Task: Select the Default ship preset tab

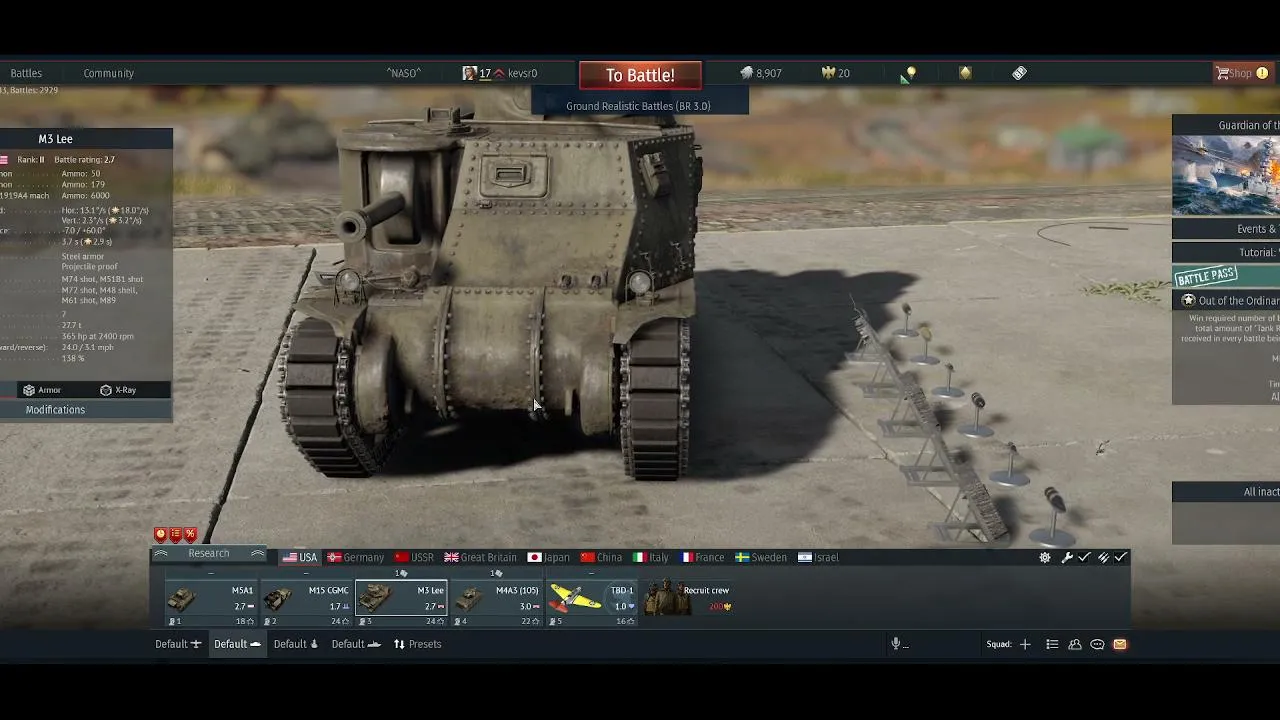Action: coord(357,644)
